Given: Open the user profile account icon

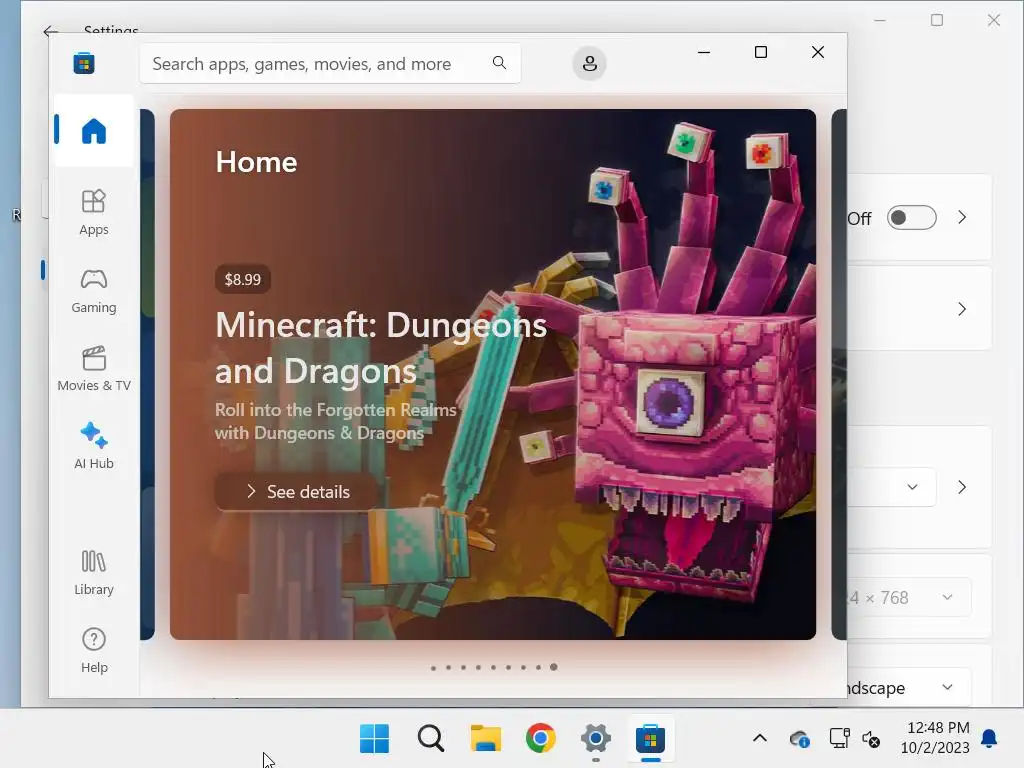Looking at the screenshot, I should (x=589, y=63).
